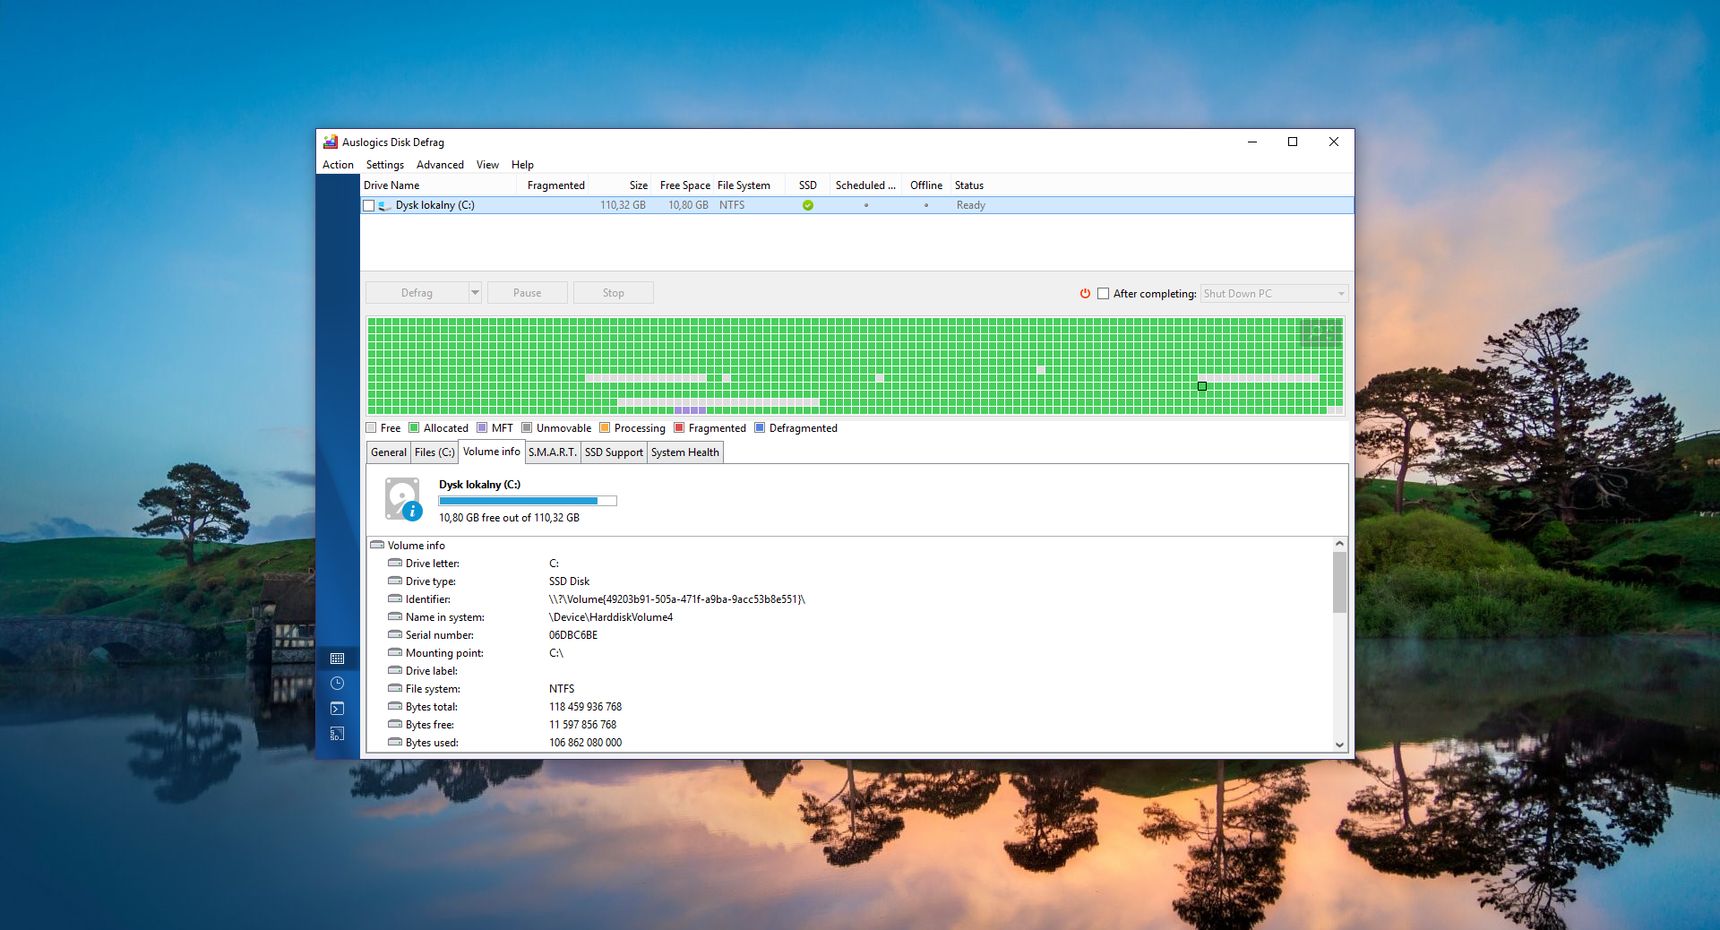The image size is (1720, 930).
Task: Click the Defragmented blue legend swatch
Action: [x=760, y=428]
